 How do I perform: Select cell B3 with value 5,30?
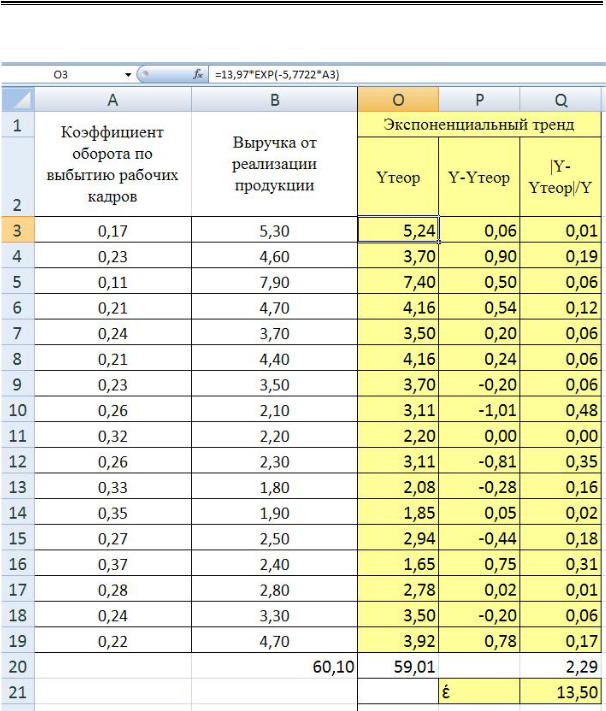click(274, 230)
